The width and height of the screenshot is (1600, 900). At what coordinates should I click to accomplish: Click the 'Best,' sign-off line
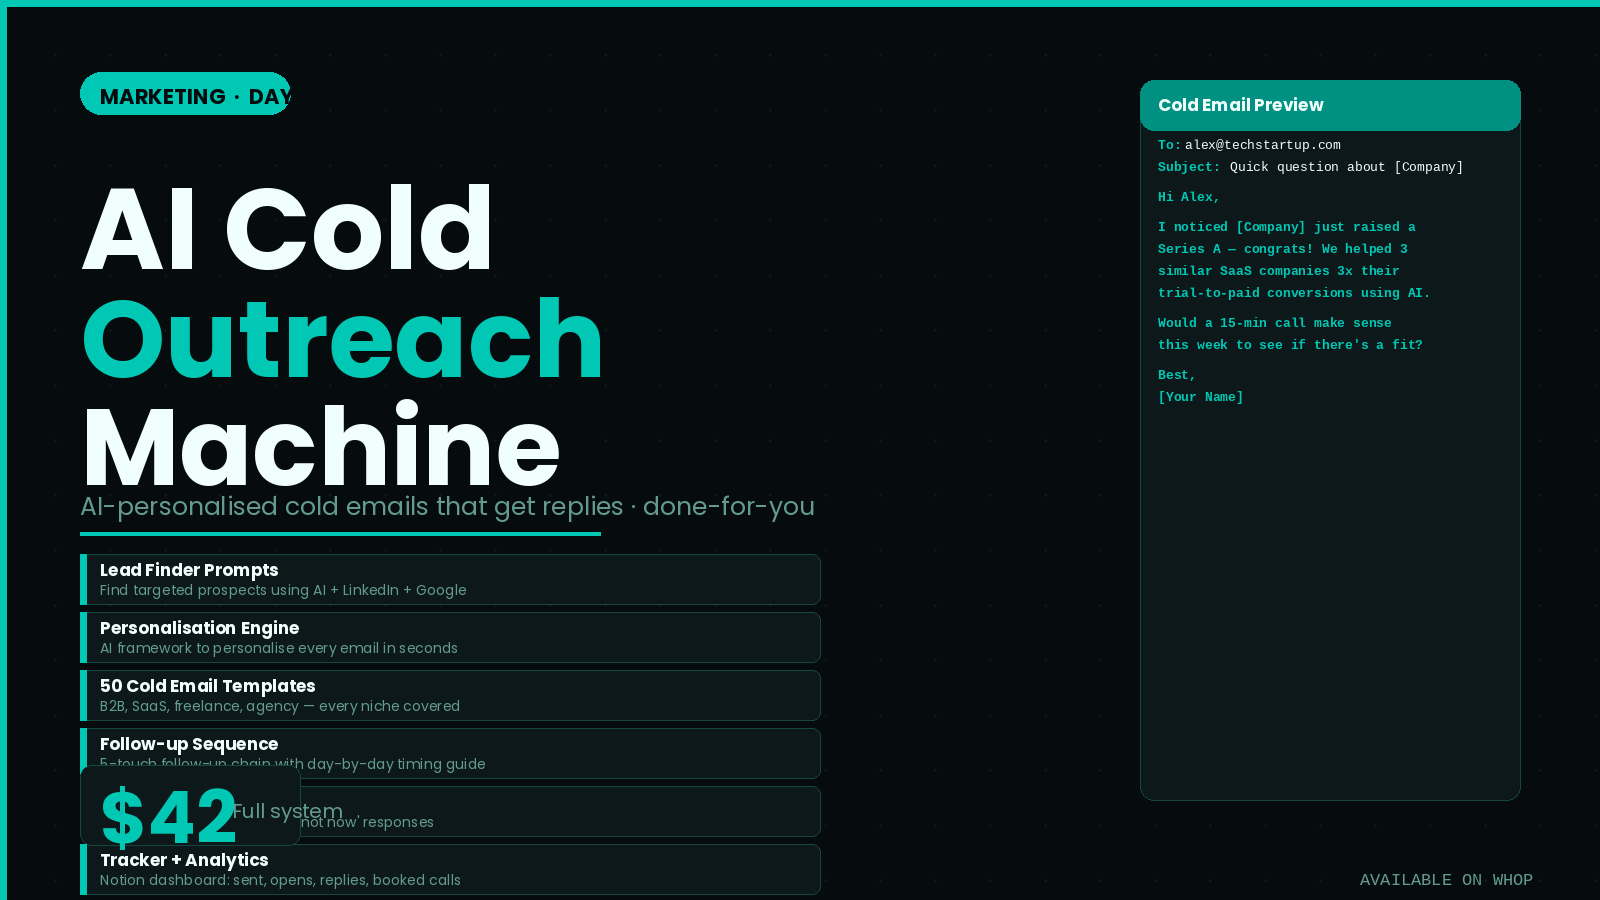click(x=1177, y=375)
